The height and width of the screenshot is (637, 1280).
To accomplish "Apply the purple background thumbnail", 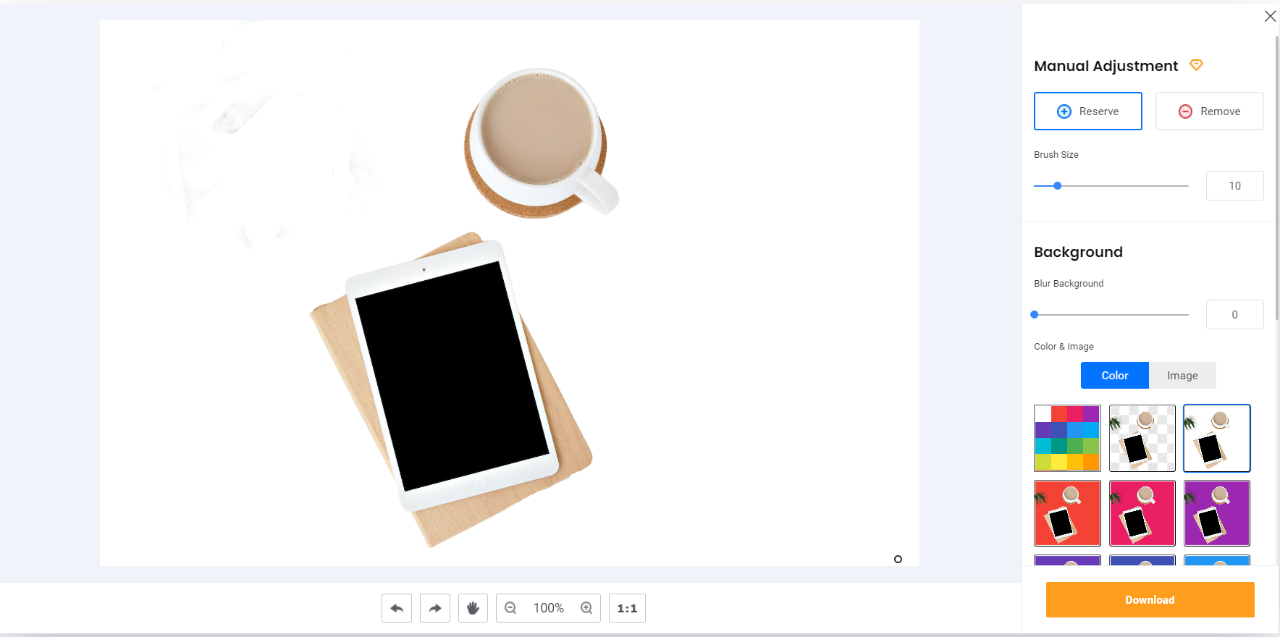I will pyautogui.click(x=1217, y=513).
